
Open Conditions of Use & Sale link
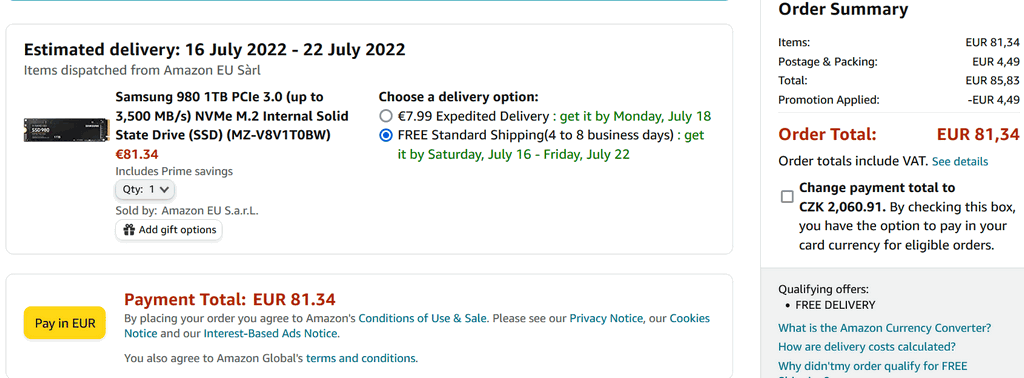(423, 319)
